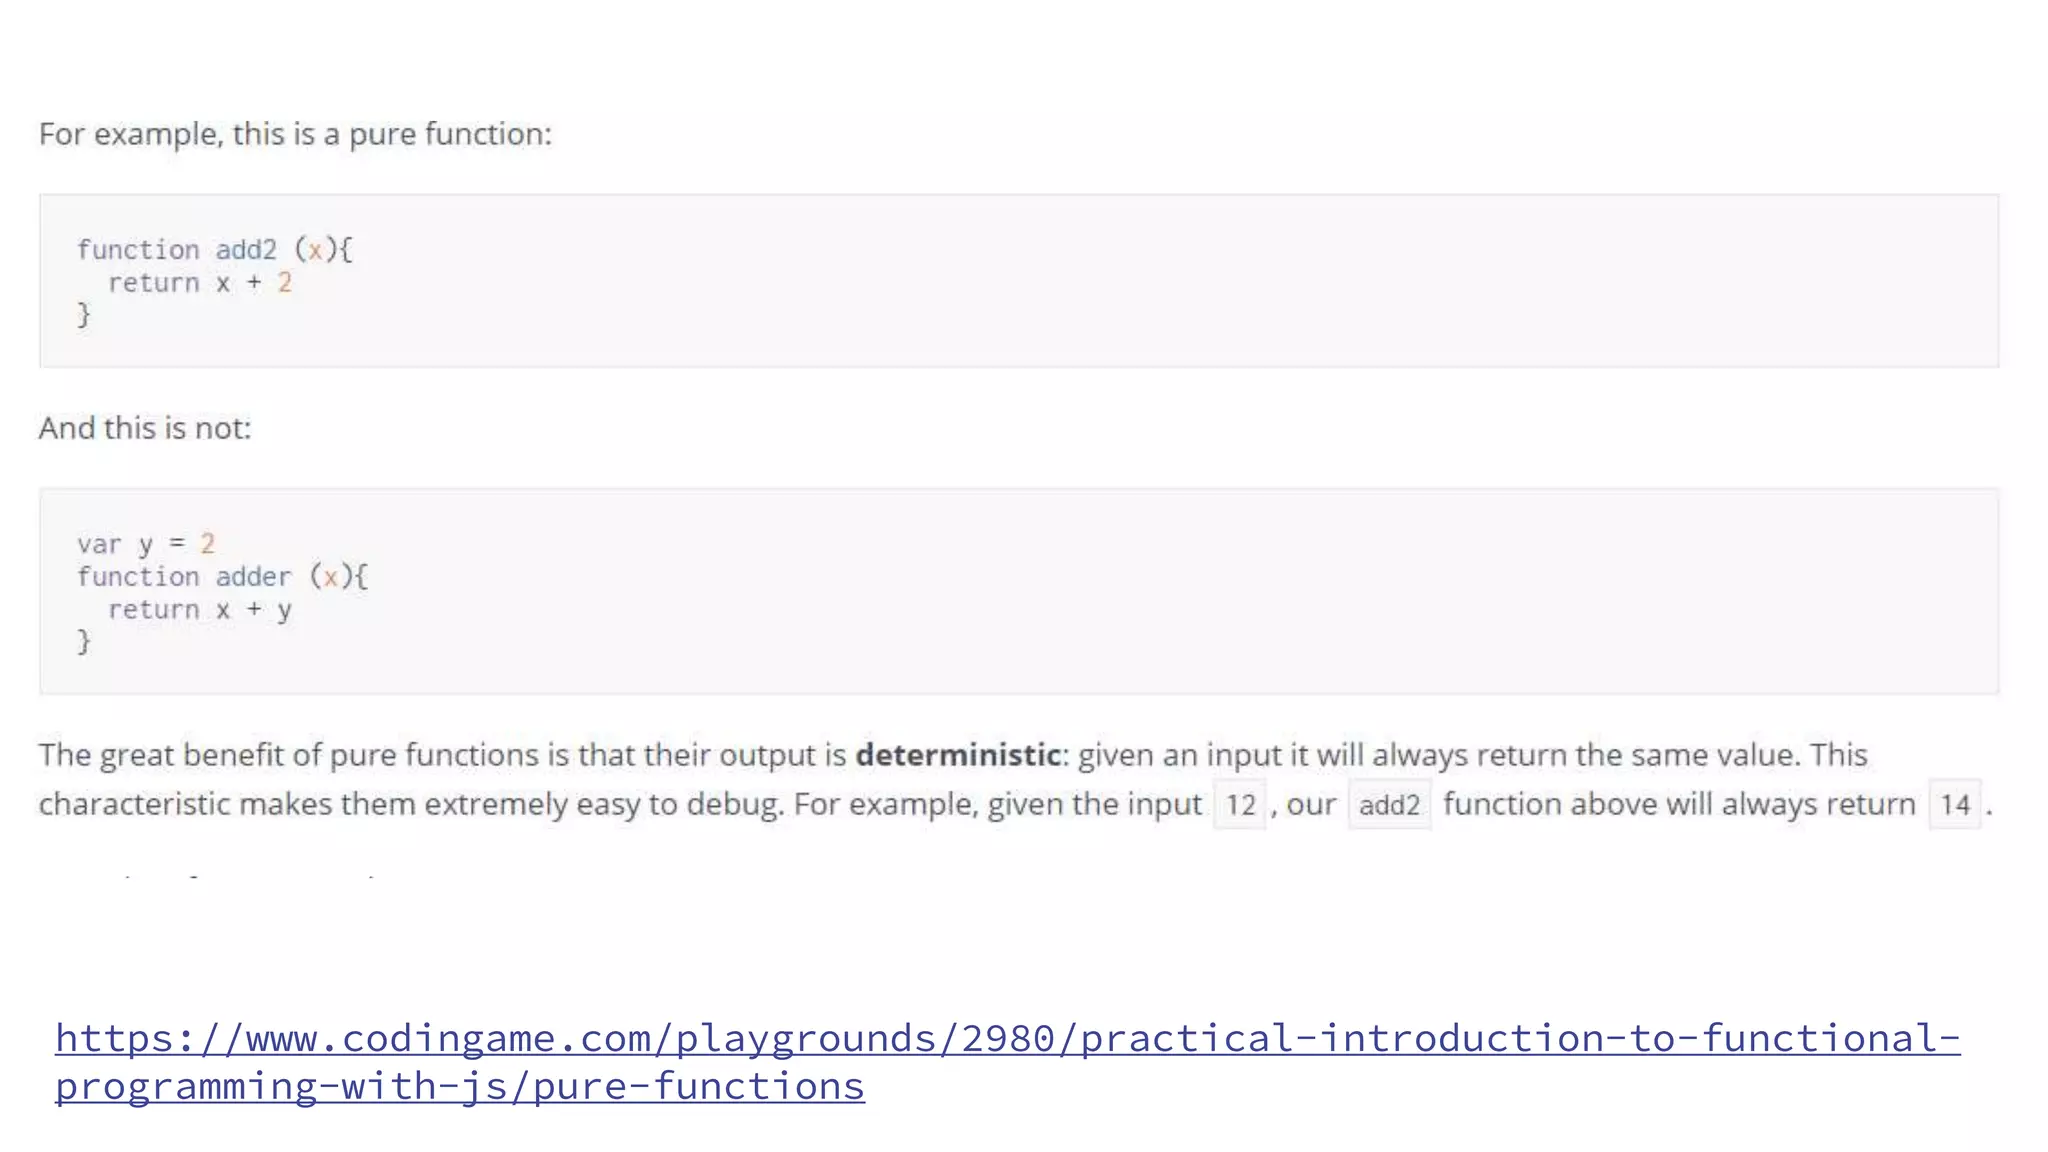
Task: Click the orange 'x' parameter in add2
Action: point(315,249)
